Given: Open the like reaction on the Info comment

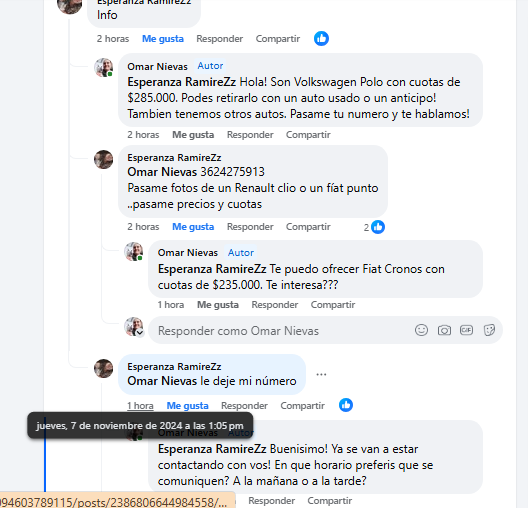Looking at the screenshot, I should click(x=321, y=38).
